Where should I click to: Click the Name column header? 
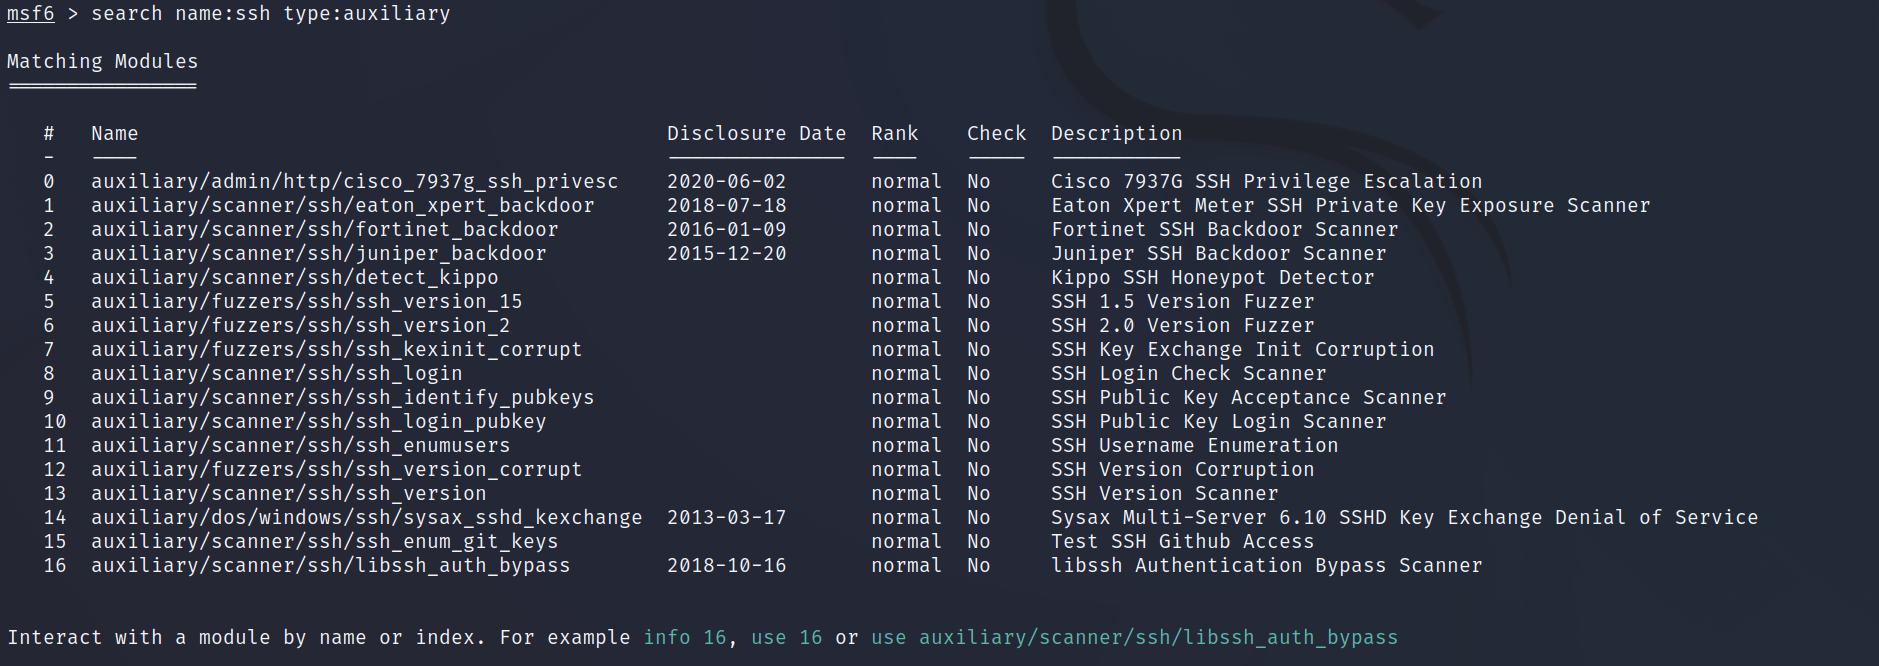[x=114, y=134]
